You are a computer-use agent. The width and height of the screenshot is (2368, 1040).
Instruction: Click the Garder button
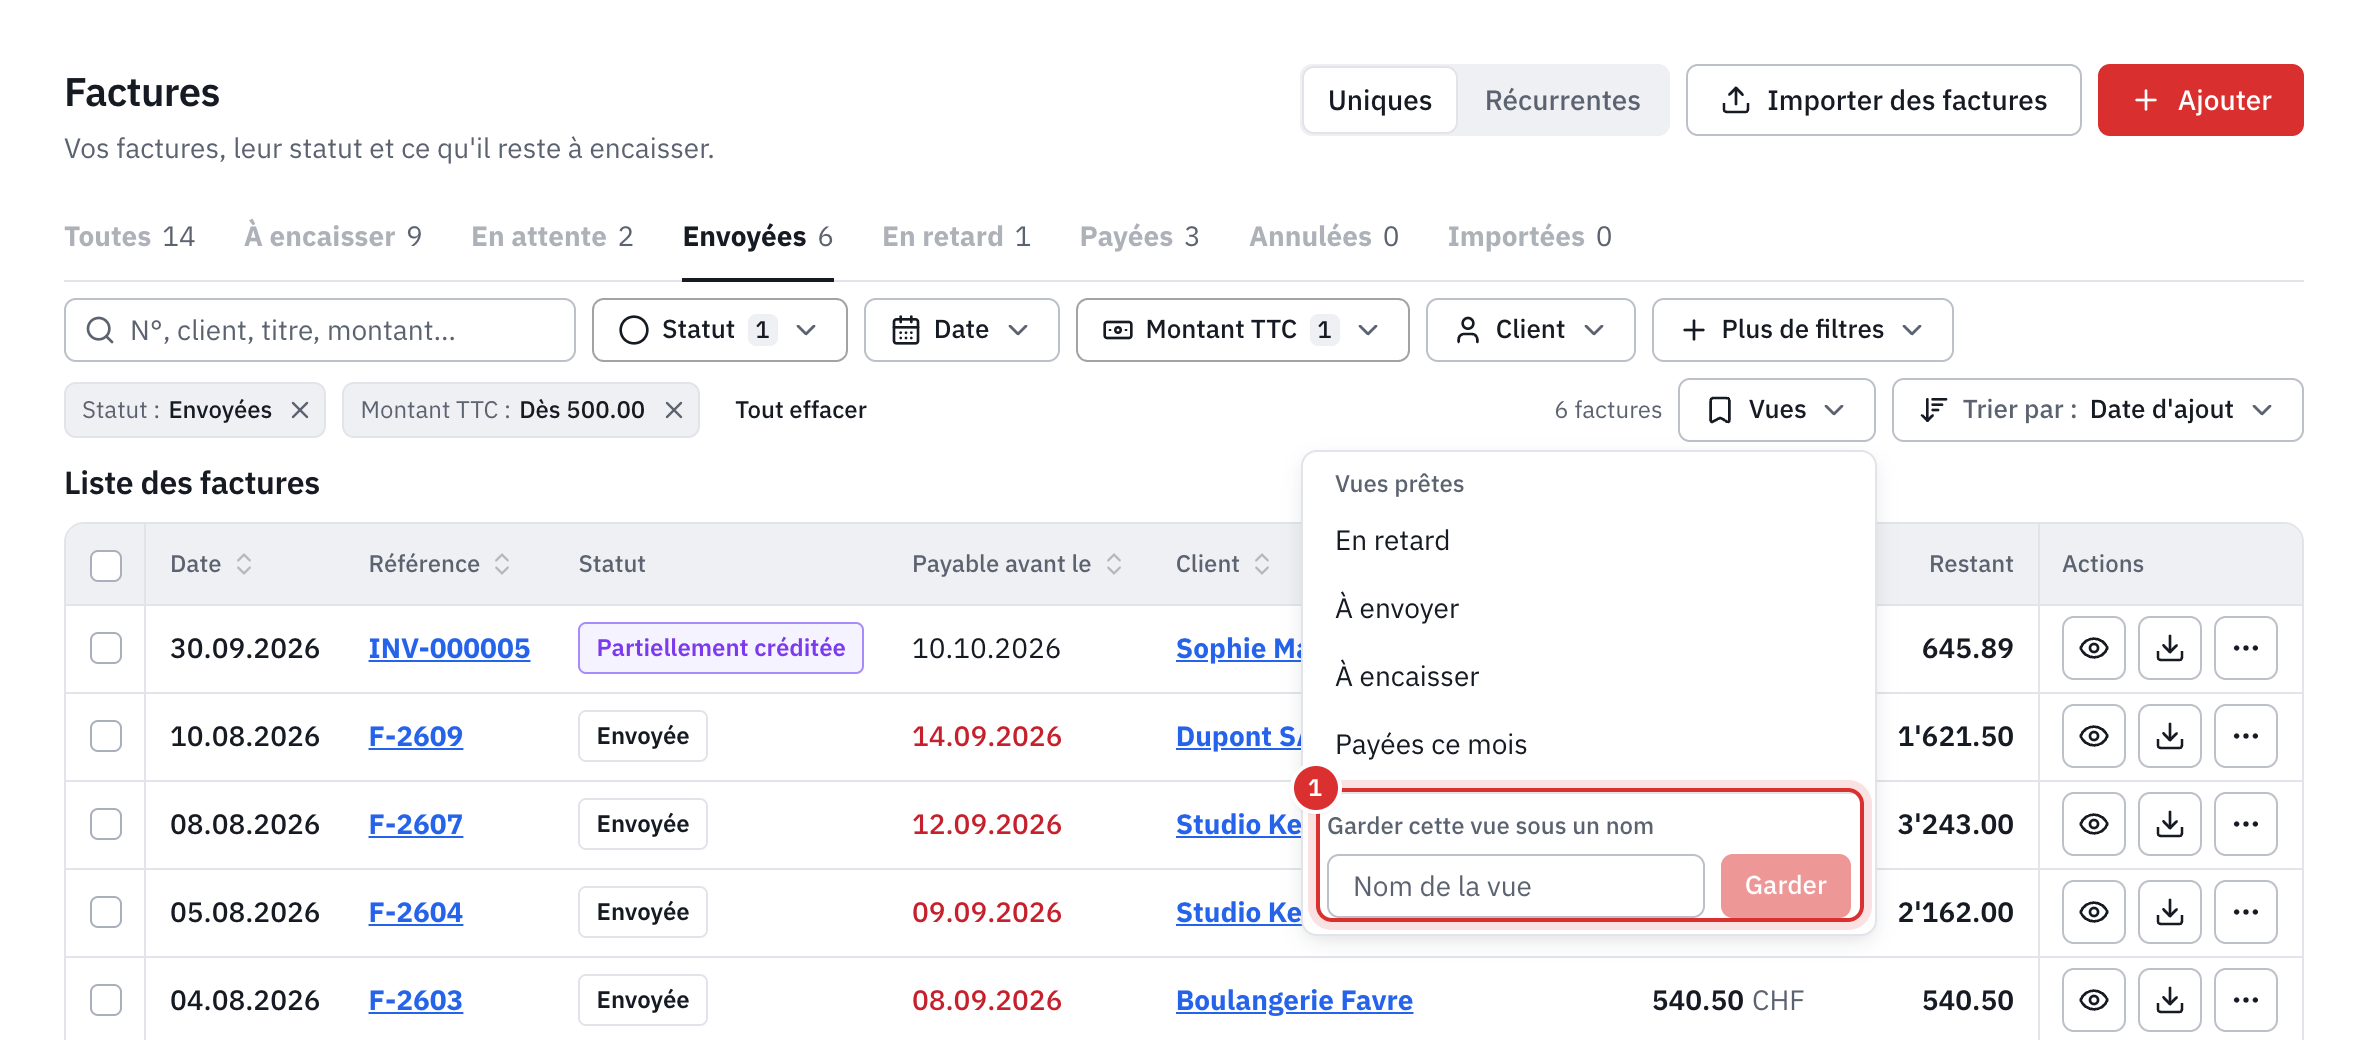tap(1785, 886)
